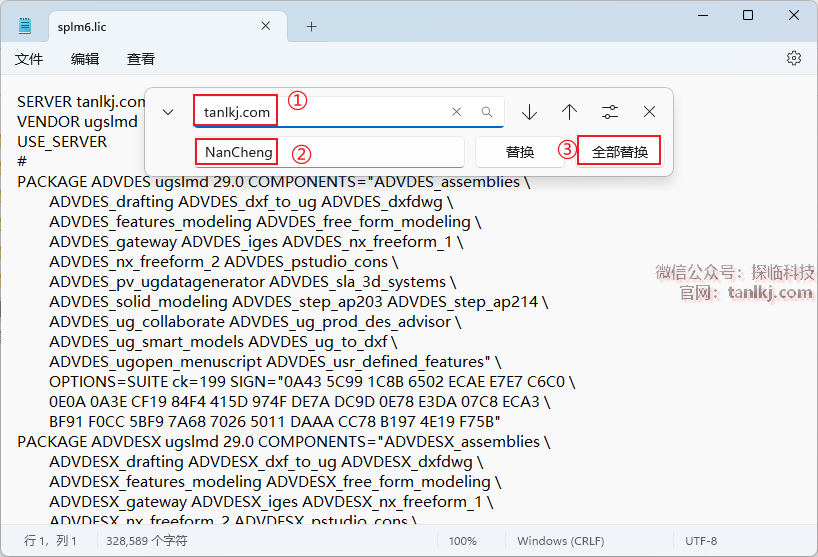Go to next match with down arrow
This screenshot has width=818, height=557.
click(529, 112)
